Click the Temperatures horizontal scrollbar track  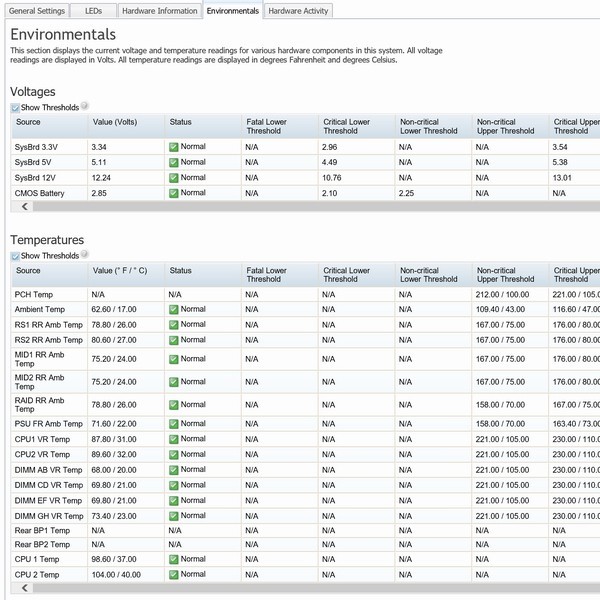tap(316, 588)
